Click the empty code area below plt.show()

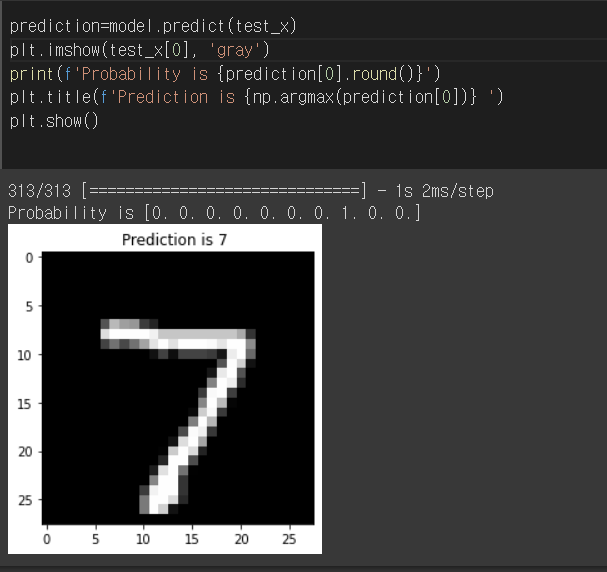(306, 149)
